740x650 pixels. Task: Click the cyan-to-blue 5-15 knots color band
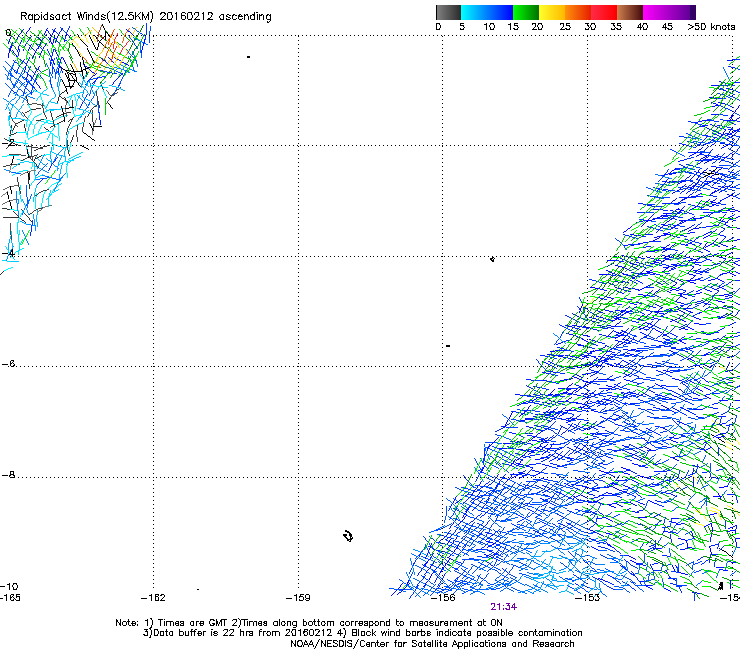(487, 12)
